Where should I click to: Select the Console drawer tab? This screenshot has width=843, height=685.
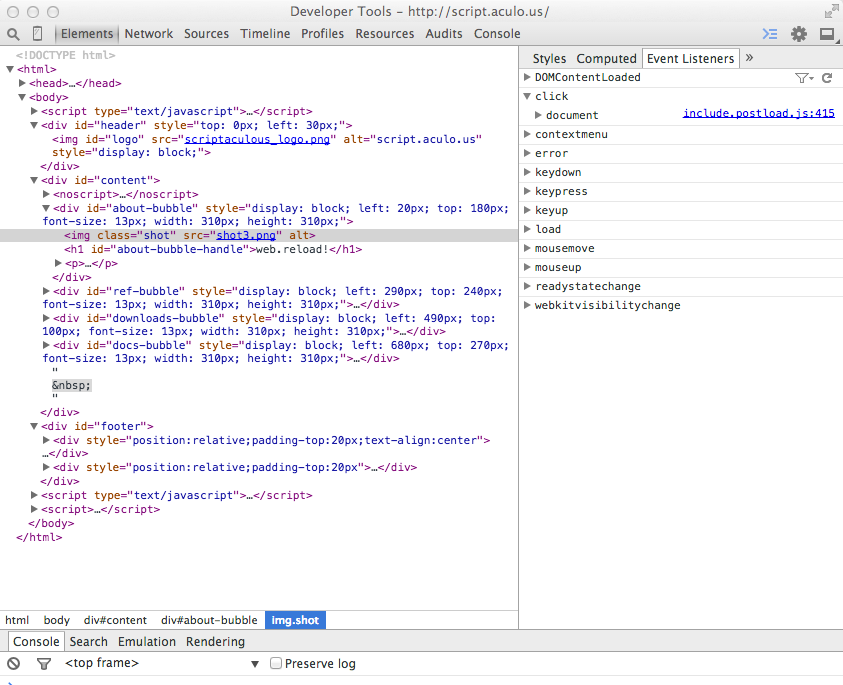(36, 641)
